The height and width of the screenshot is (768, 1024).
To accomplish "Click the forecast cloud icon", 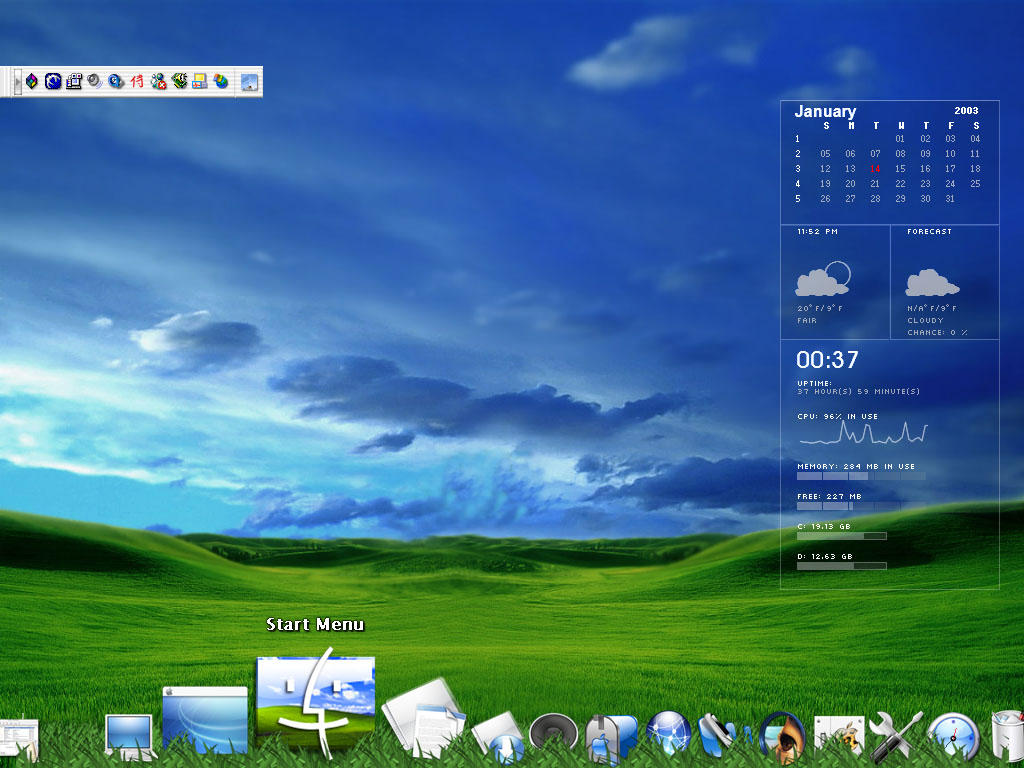I will [x=932, y=282].
